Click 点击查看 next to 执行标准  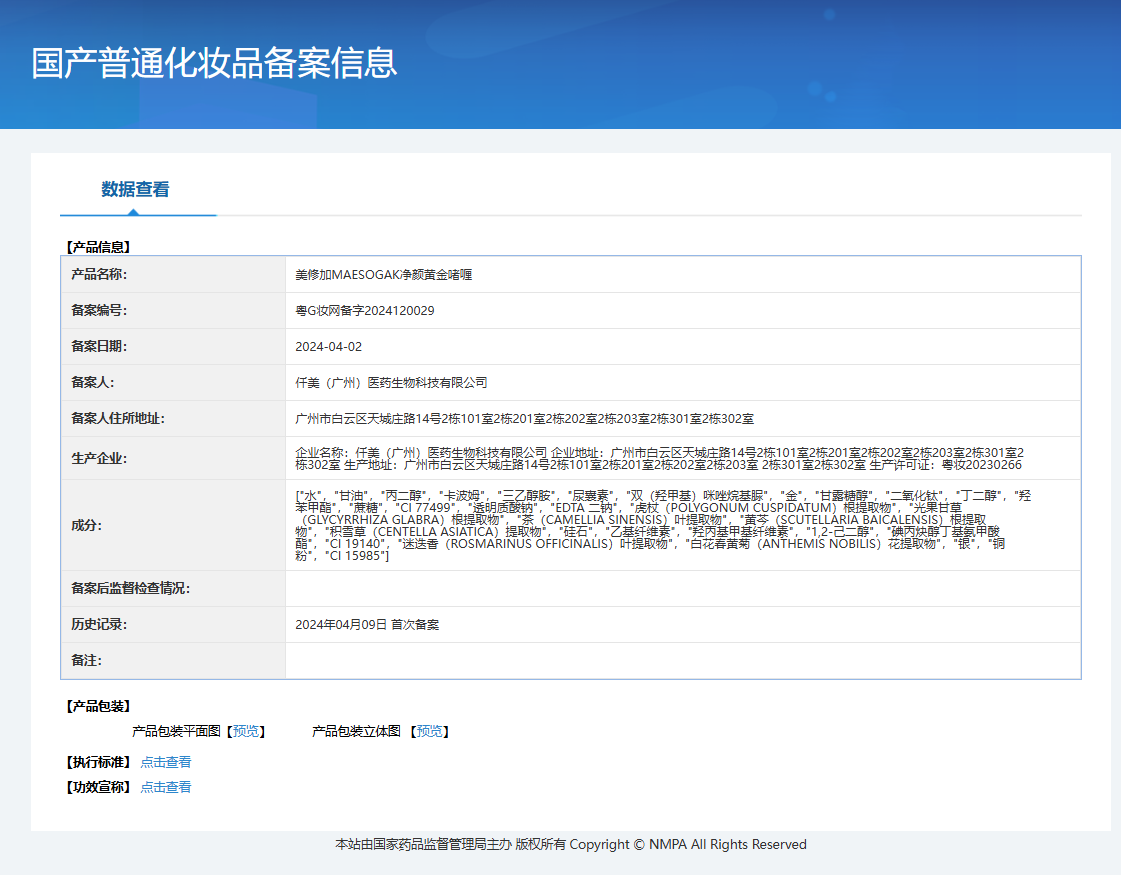pos(166,762)
